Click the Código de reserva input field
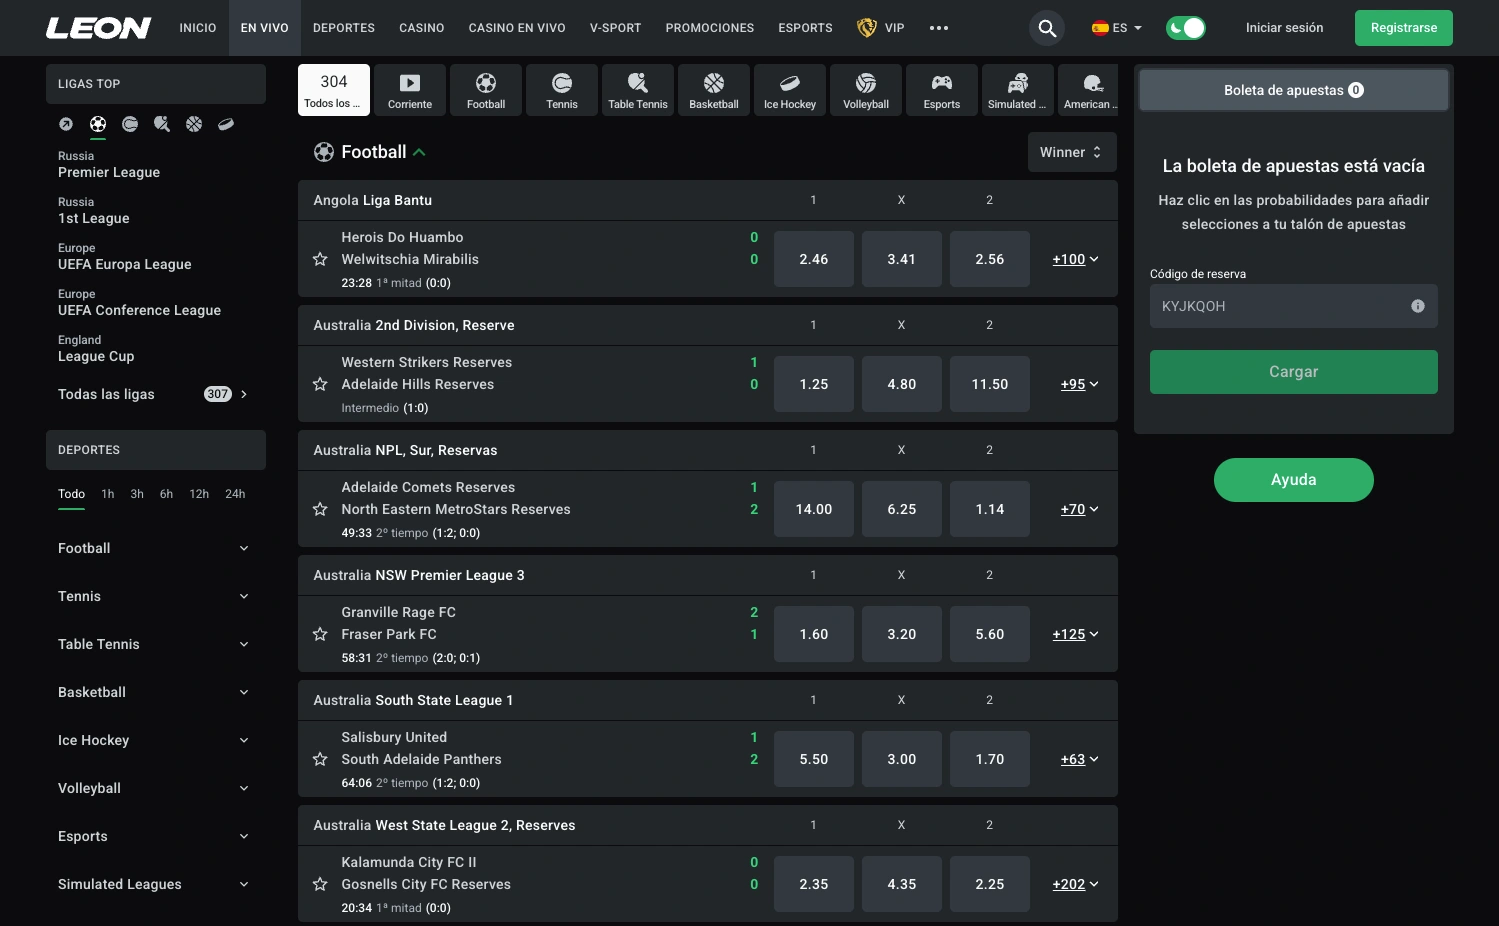 tap(1294, 306)
